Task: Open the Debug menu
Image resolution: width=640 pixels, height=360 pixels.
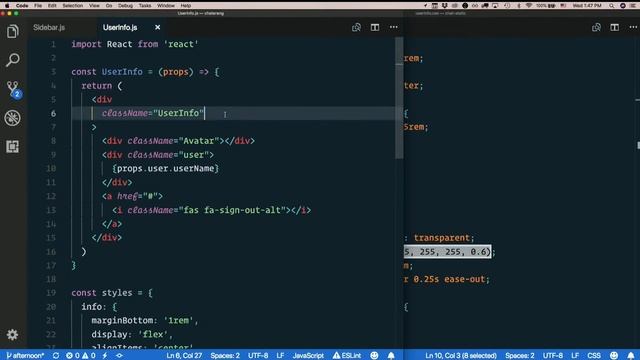Action: [125, 6]
